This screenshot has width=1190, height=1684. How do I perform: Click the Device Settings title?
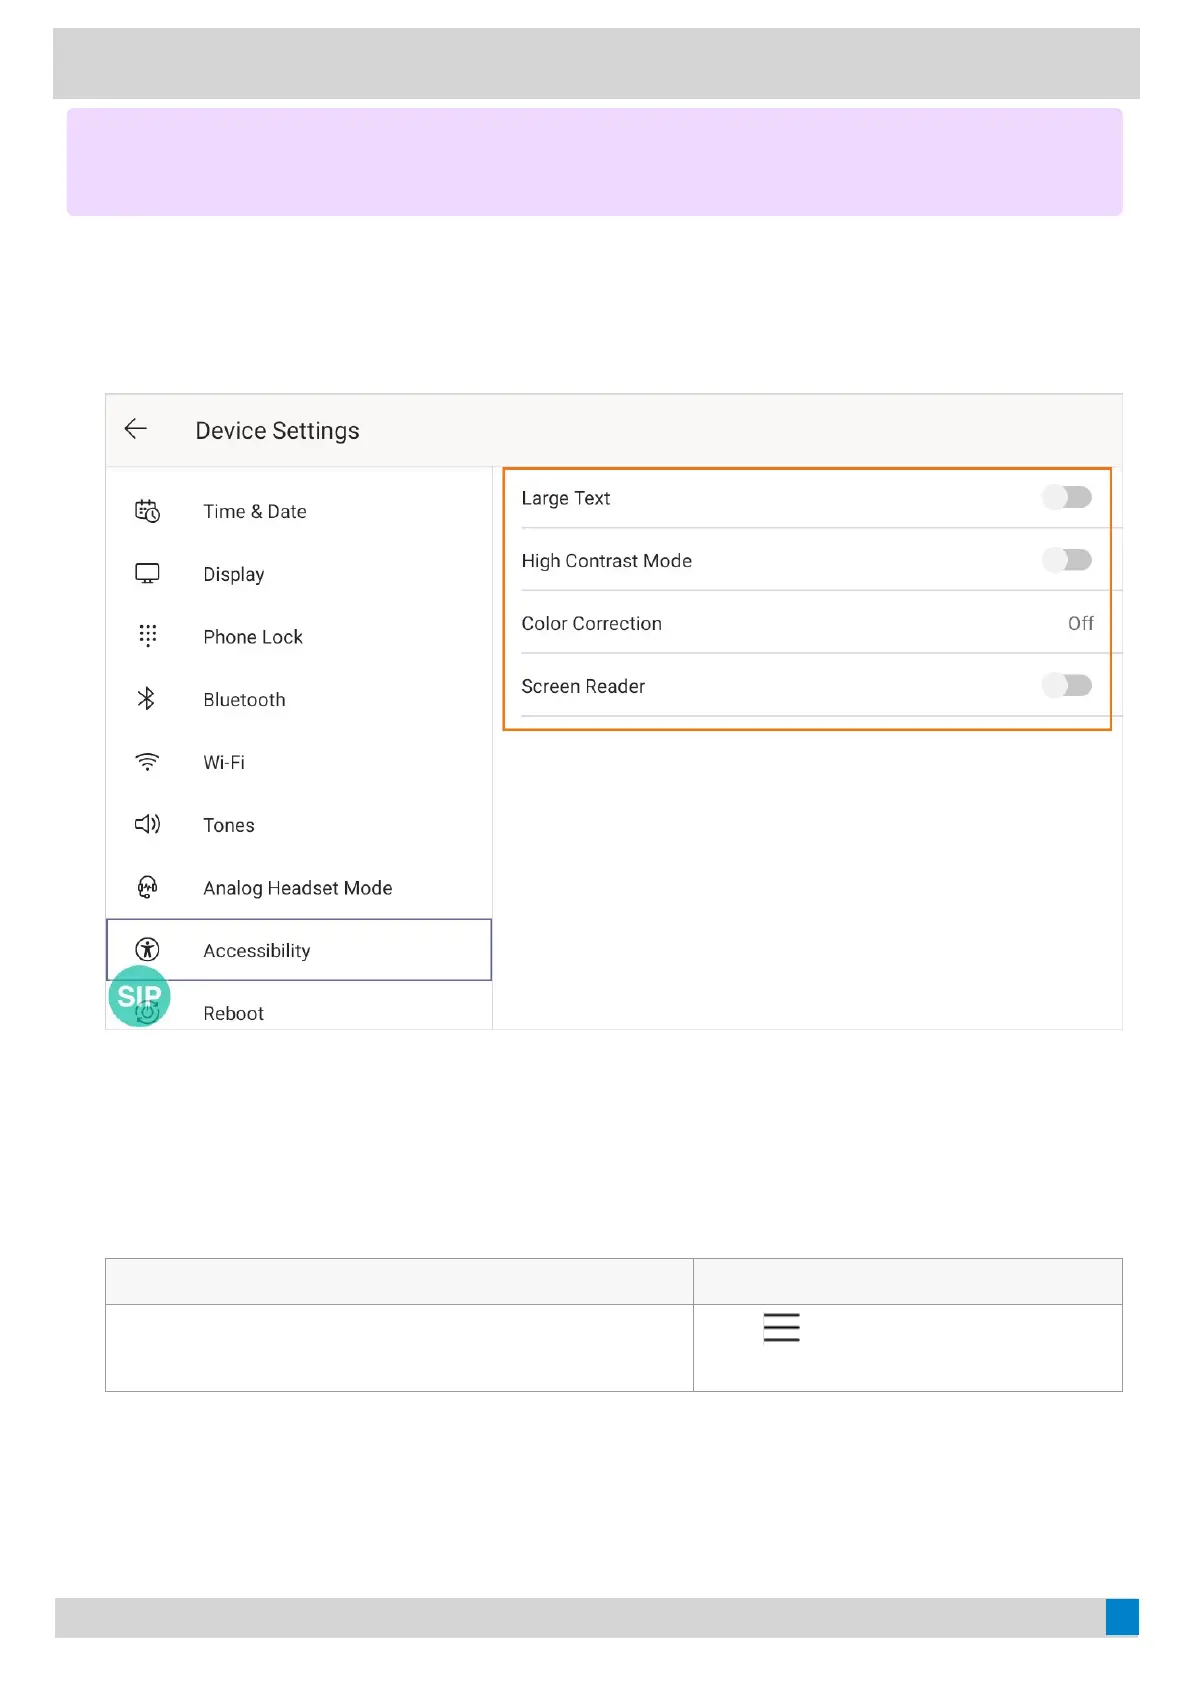click(277, 431)
